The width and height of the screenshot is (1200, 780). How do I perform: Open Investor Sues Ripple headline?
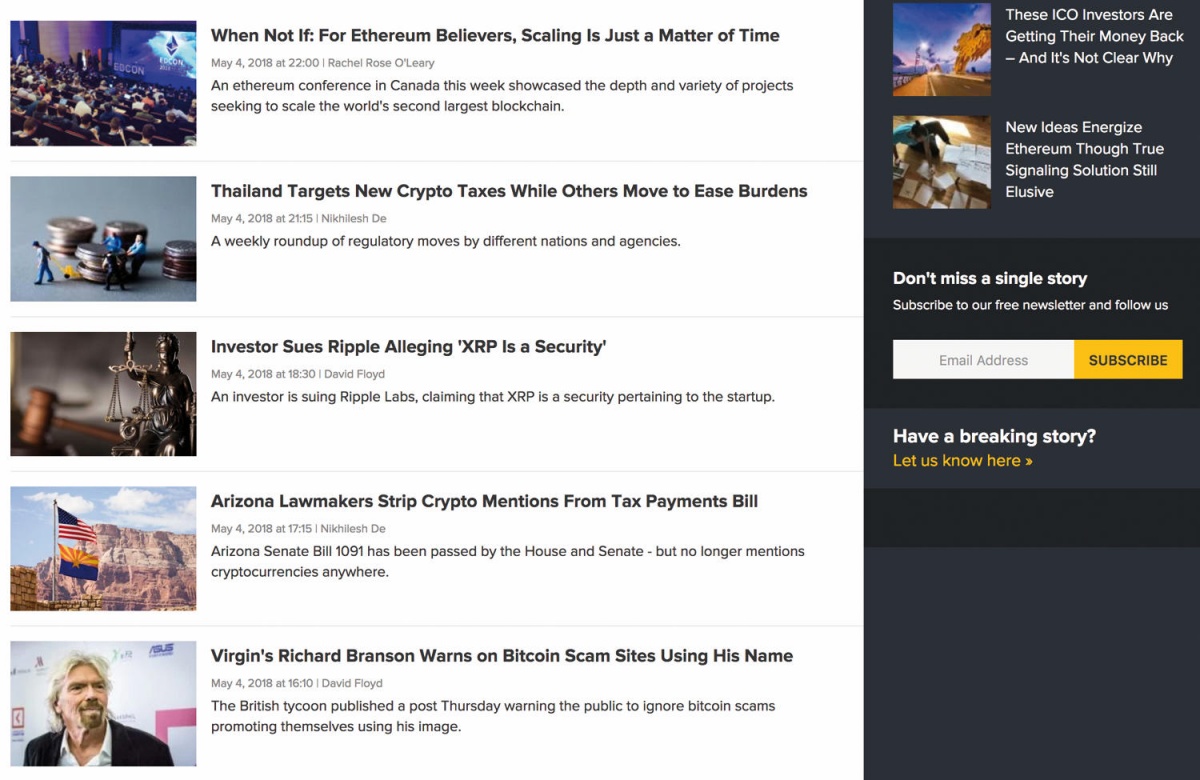tap(409, 346)
